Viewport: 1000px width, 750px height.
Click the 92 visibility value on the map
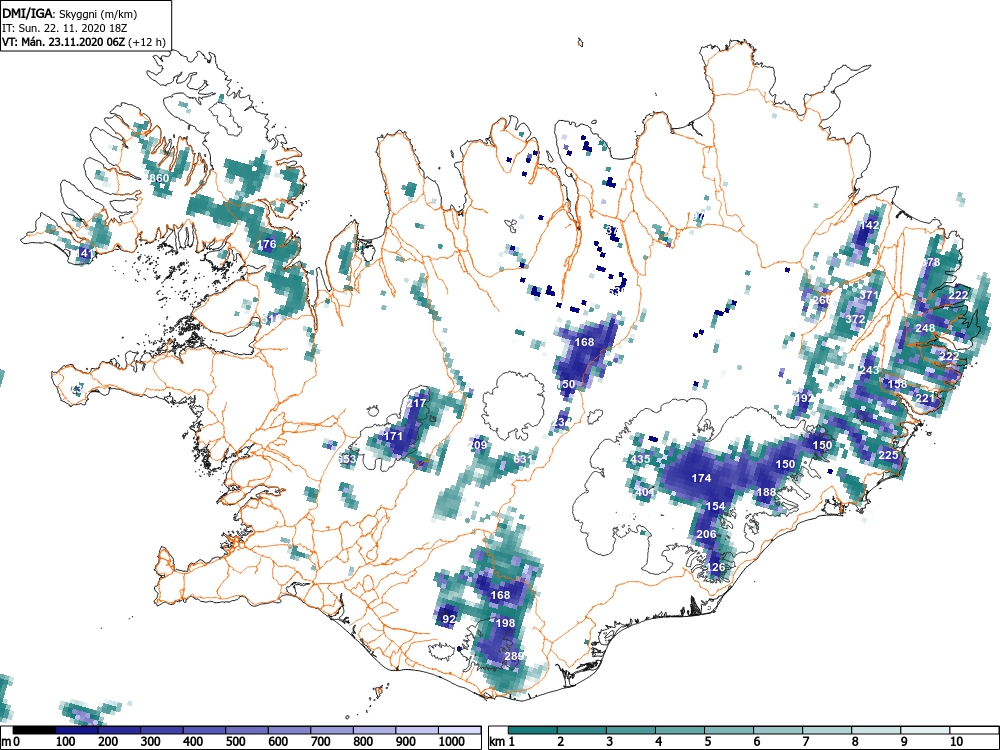point(449,619)
